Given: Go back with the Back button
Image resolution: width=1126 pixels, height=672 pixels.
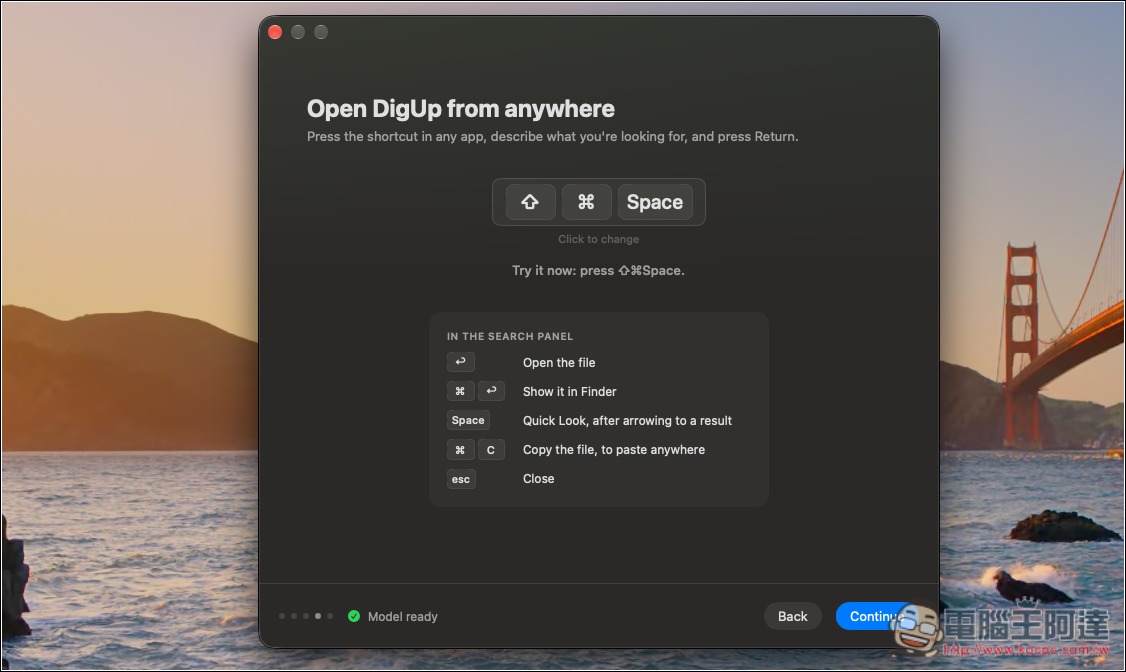Looking at the screenshot, I should click(x=793, y=616).
